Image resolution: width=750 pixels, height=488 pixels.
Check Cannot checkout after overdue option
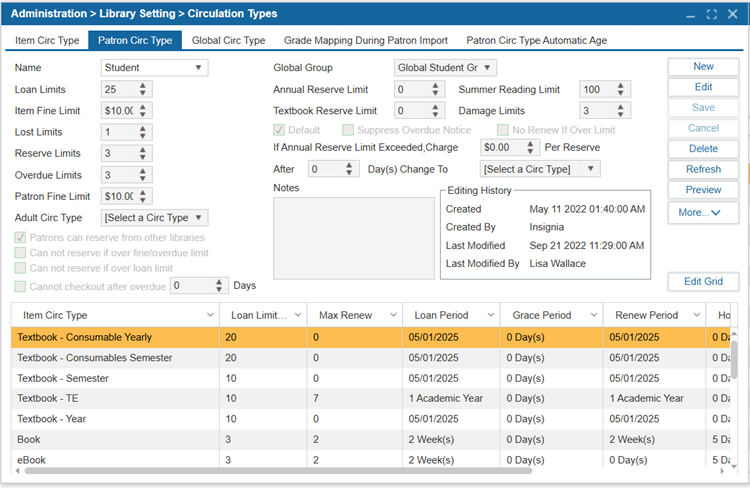pos(21,286)
